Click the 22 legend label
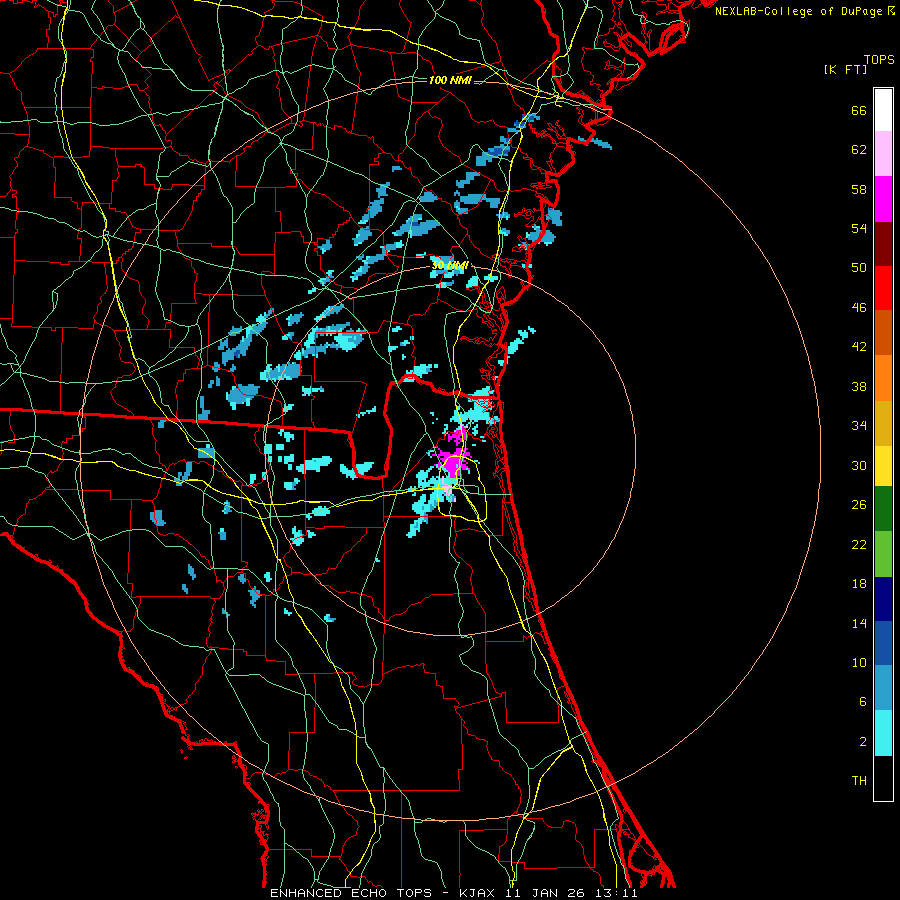The width and height of the screenshot is (900, 900). 859,544
